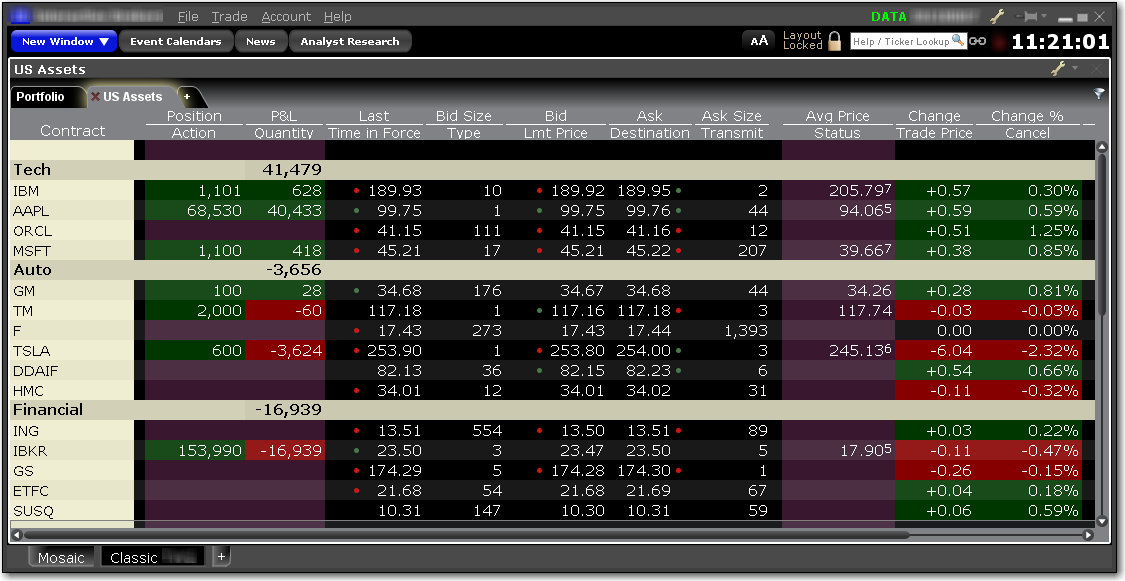Select the SUSQ contract row
The height and width of the screenshot is (581, 1125).
pos(553,511)
